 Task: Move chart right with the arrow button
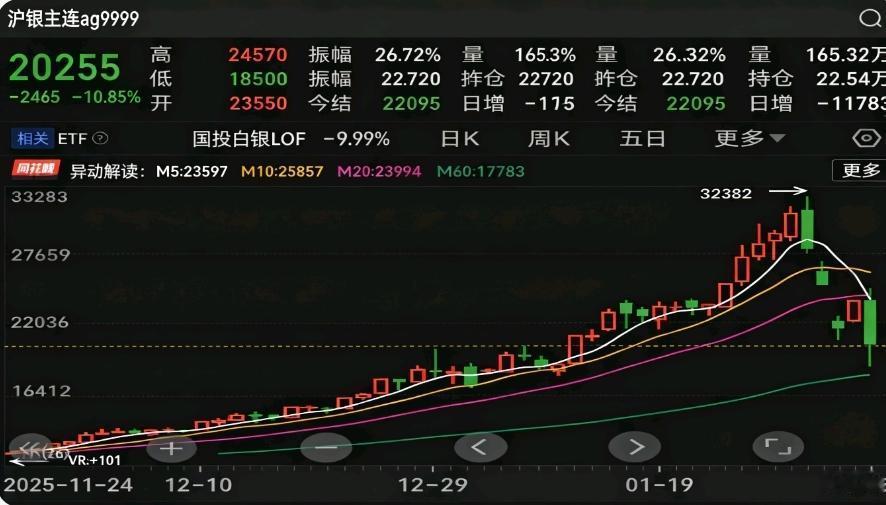635,447
